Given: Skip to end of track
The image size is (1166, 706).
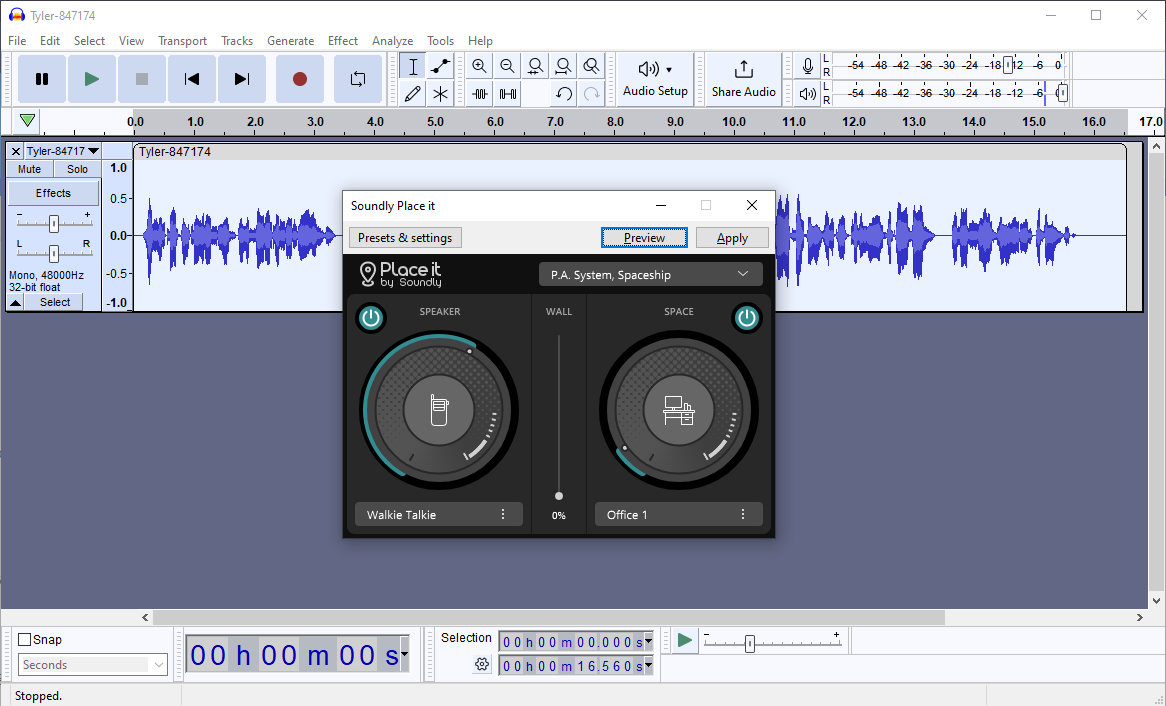Looking at the screenshot, I should tap(242, 79).
